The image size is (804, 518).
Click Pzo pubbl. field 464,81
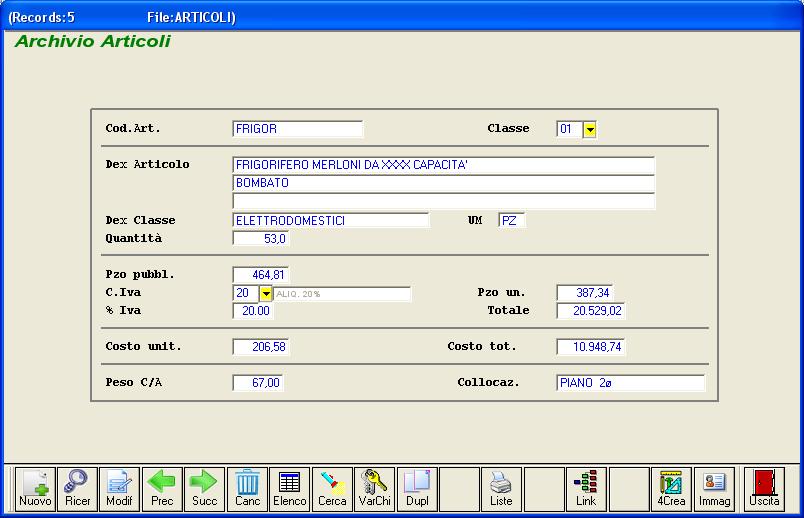[x=261, y=274]
